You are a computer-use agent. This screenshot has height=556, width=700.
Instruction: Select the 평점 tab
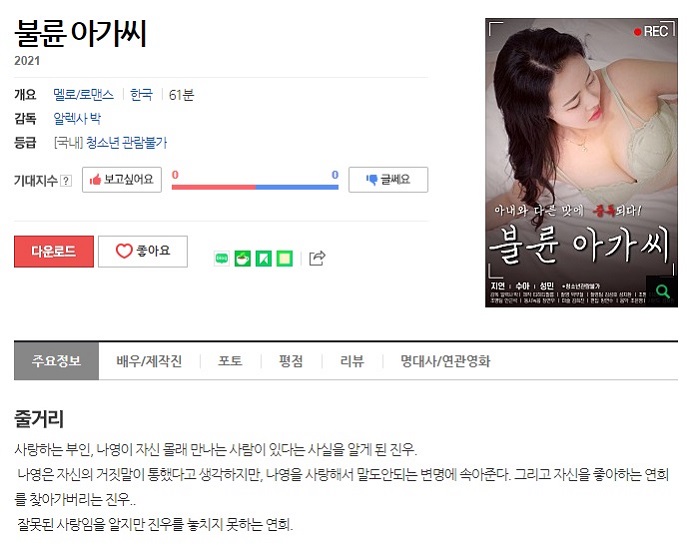point(291,361)
